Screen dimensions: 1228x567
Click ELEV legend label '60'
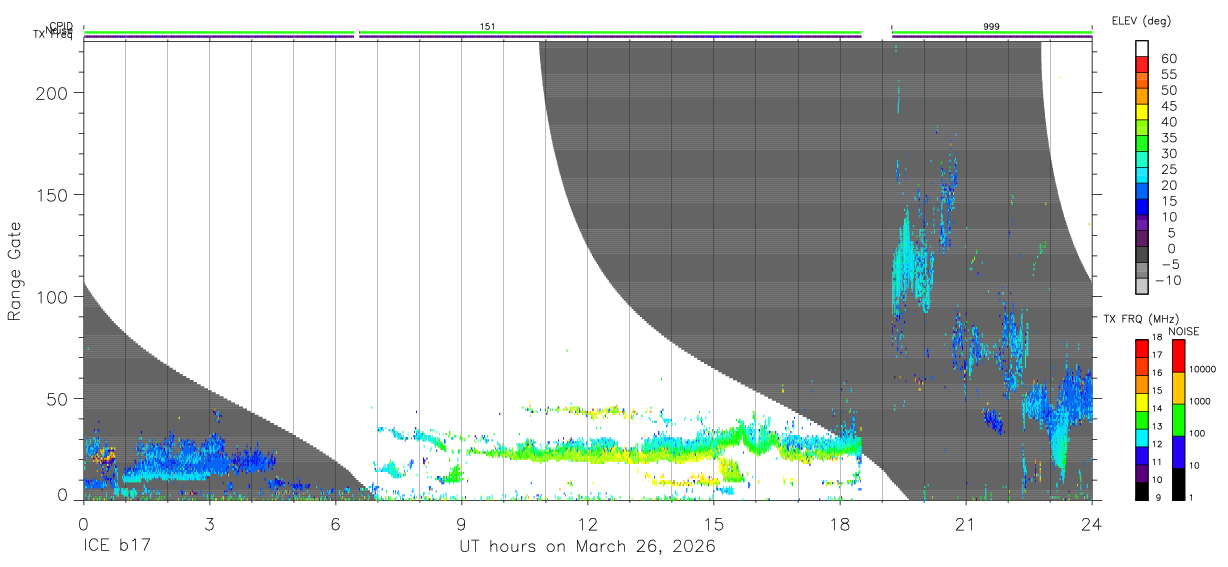point(1171,58)
